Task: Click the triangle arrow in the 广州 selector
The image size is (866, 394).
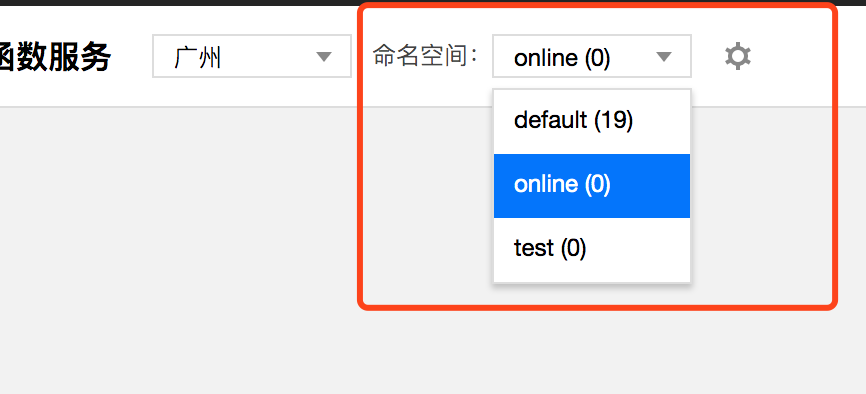Action: tap(324, 56)
